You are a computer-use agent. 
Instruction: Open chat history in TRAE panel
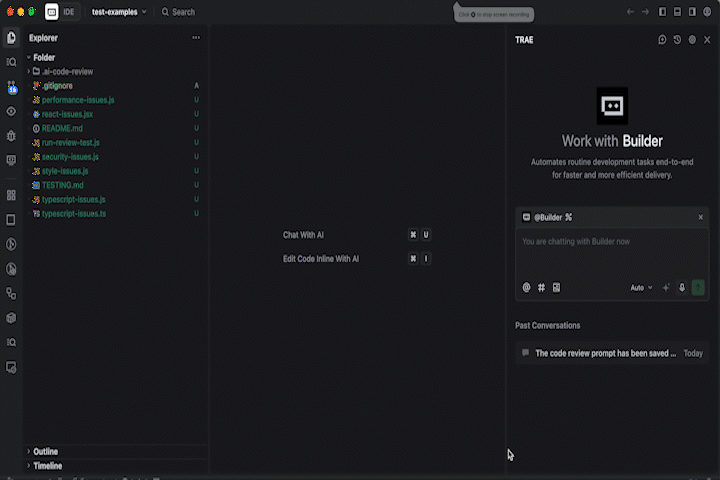pos(677,40)
